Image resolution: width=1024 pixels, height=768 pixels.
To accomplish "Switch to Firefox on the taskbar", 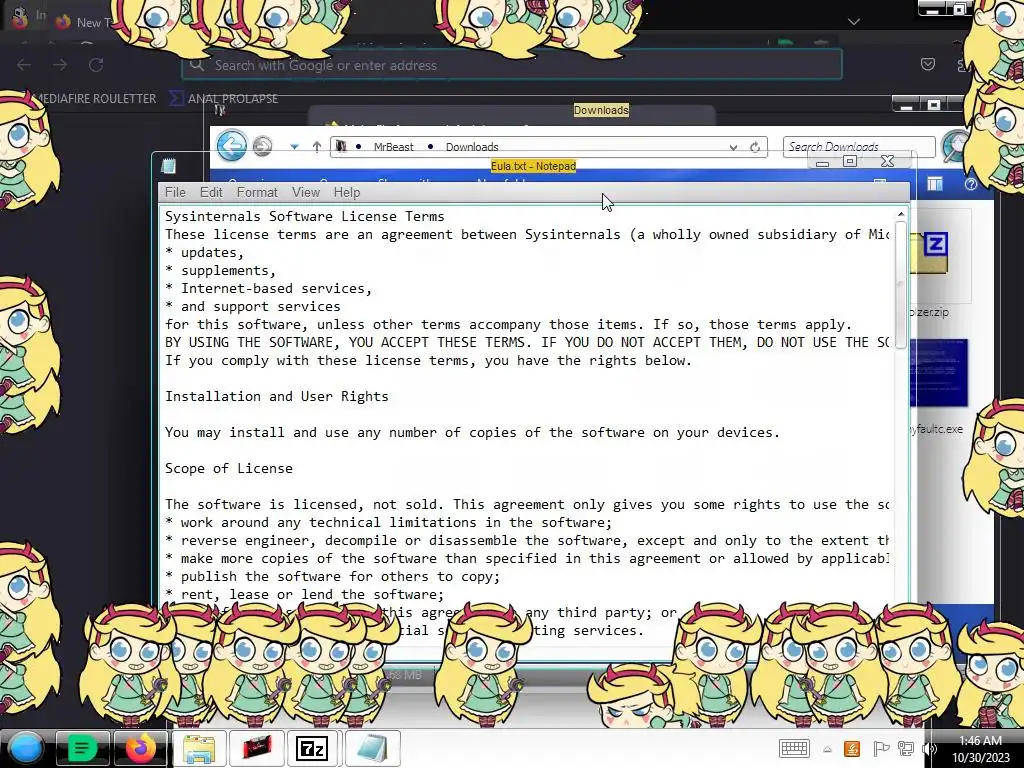I will (x=140, y=748).
